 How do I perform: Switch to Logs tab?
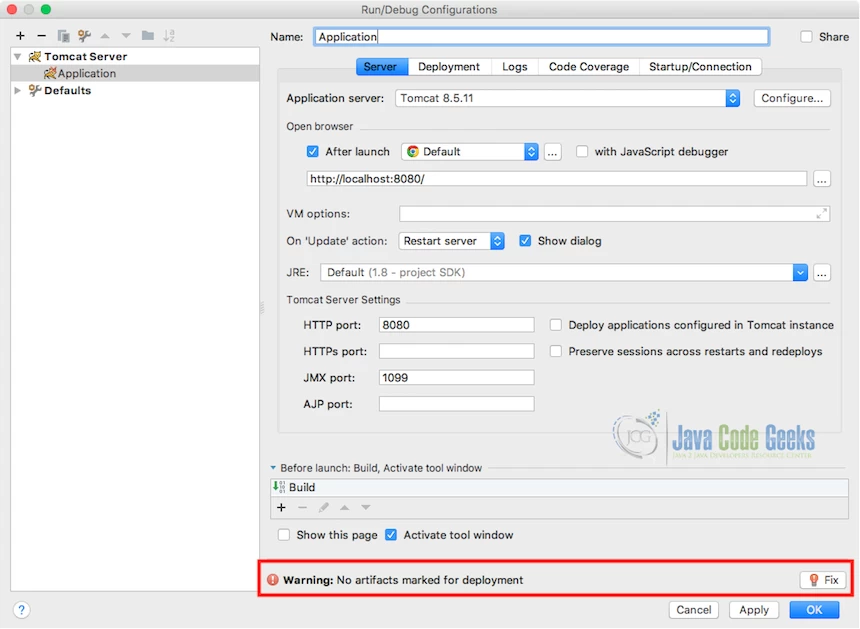(x=514, y=67)
